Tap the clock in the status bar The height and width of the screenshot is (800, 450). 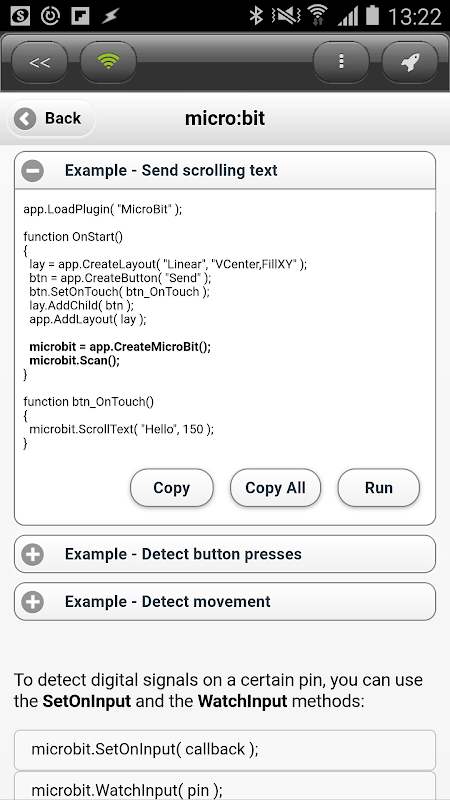point(414,16)
